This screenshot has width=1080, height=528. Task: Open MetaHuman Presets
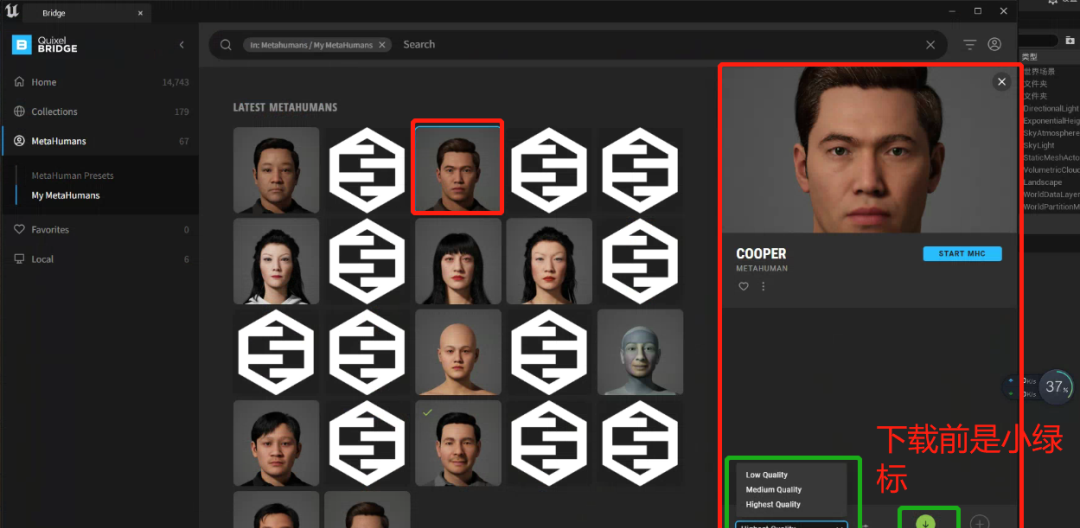coord(72,176)
